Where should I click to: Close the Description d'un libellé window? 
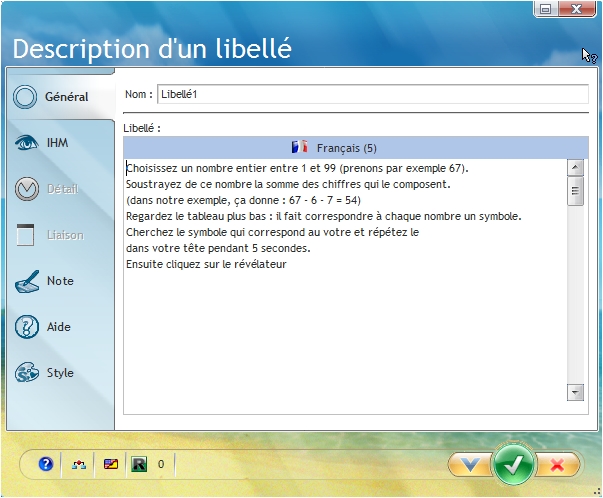click(576, 8)
